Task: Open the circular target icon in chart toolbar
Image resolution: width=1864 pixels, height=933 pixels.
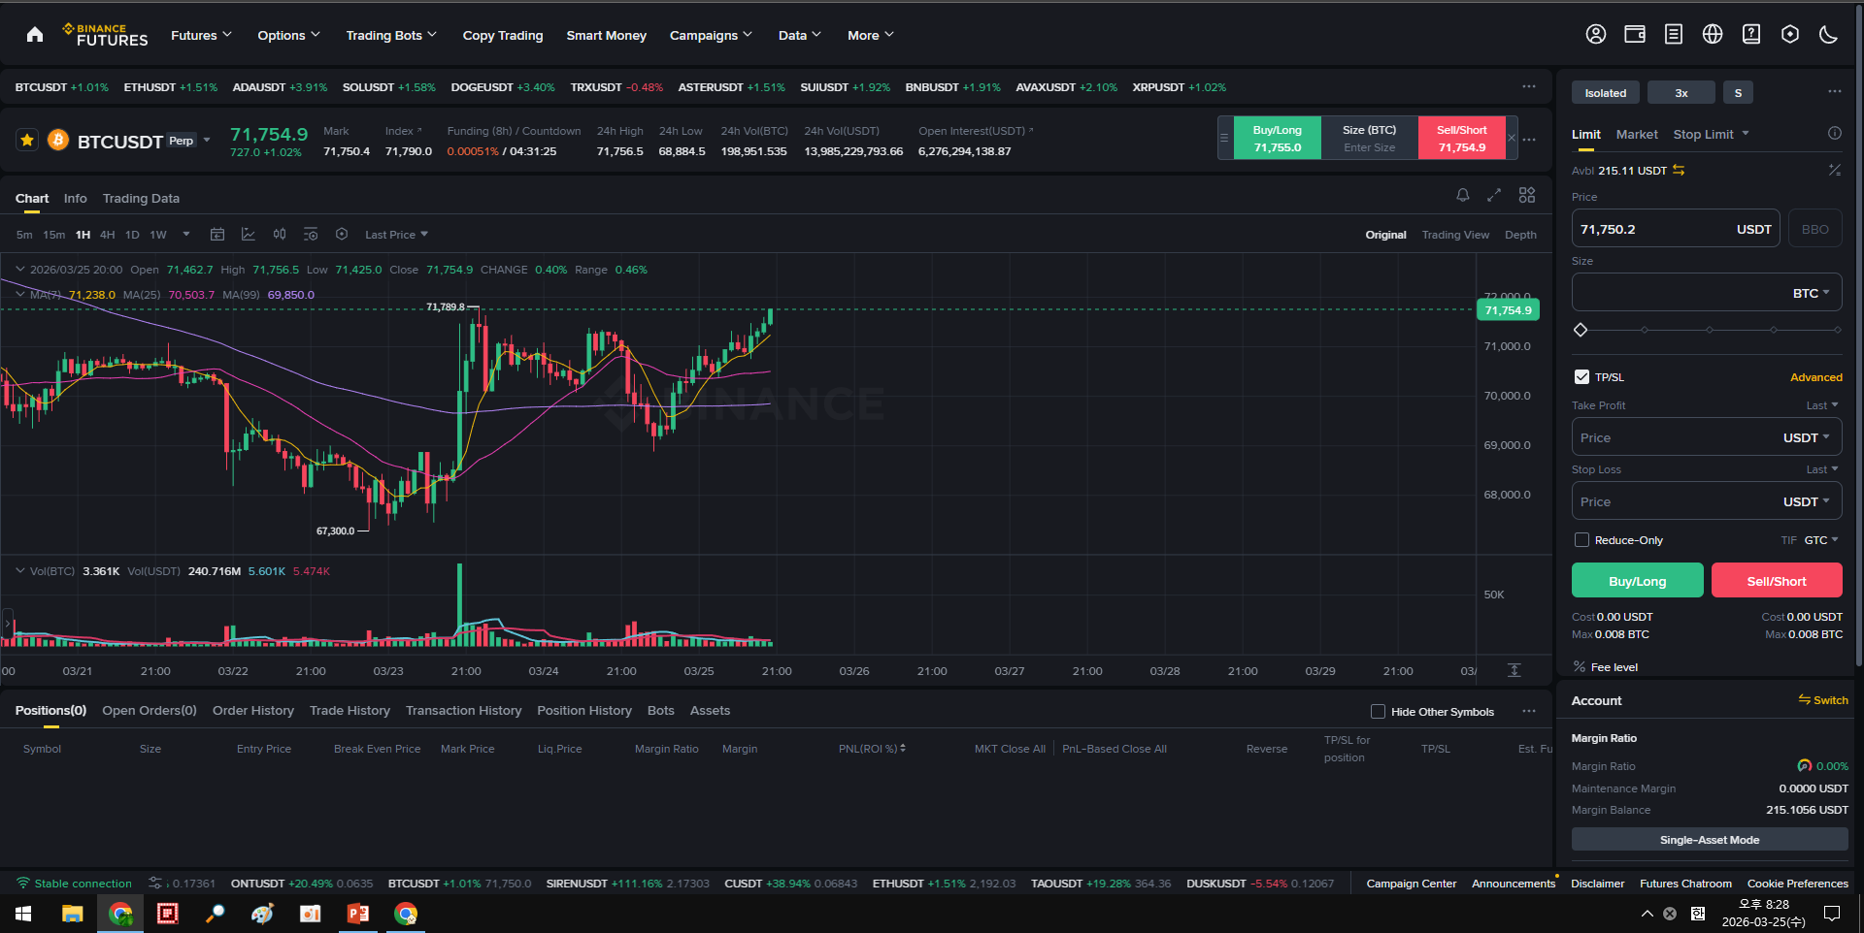Action: 342,234
